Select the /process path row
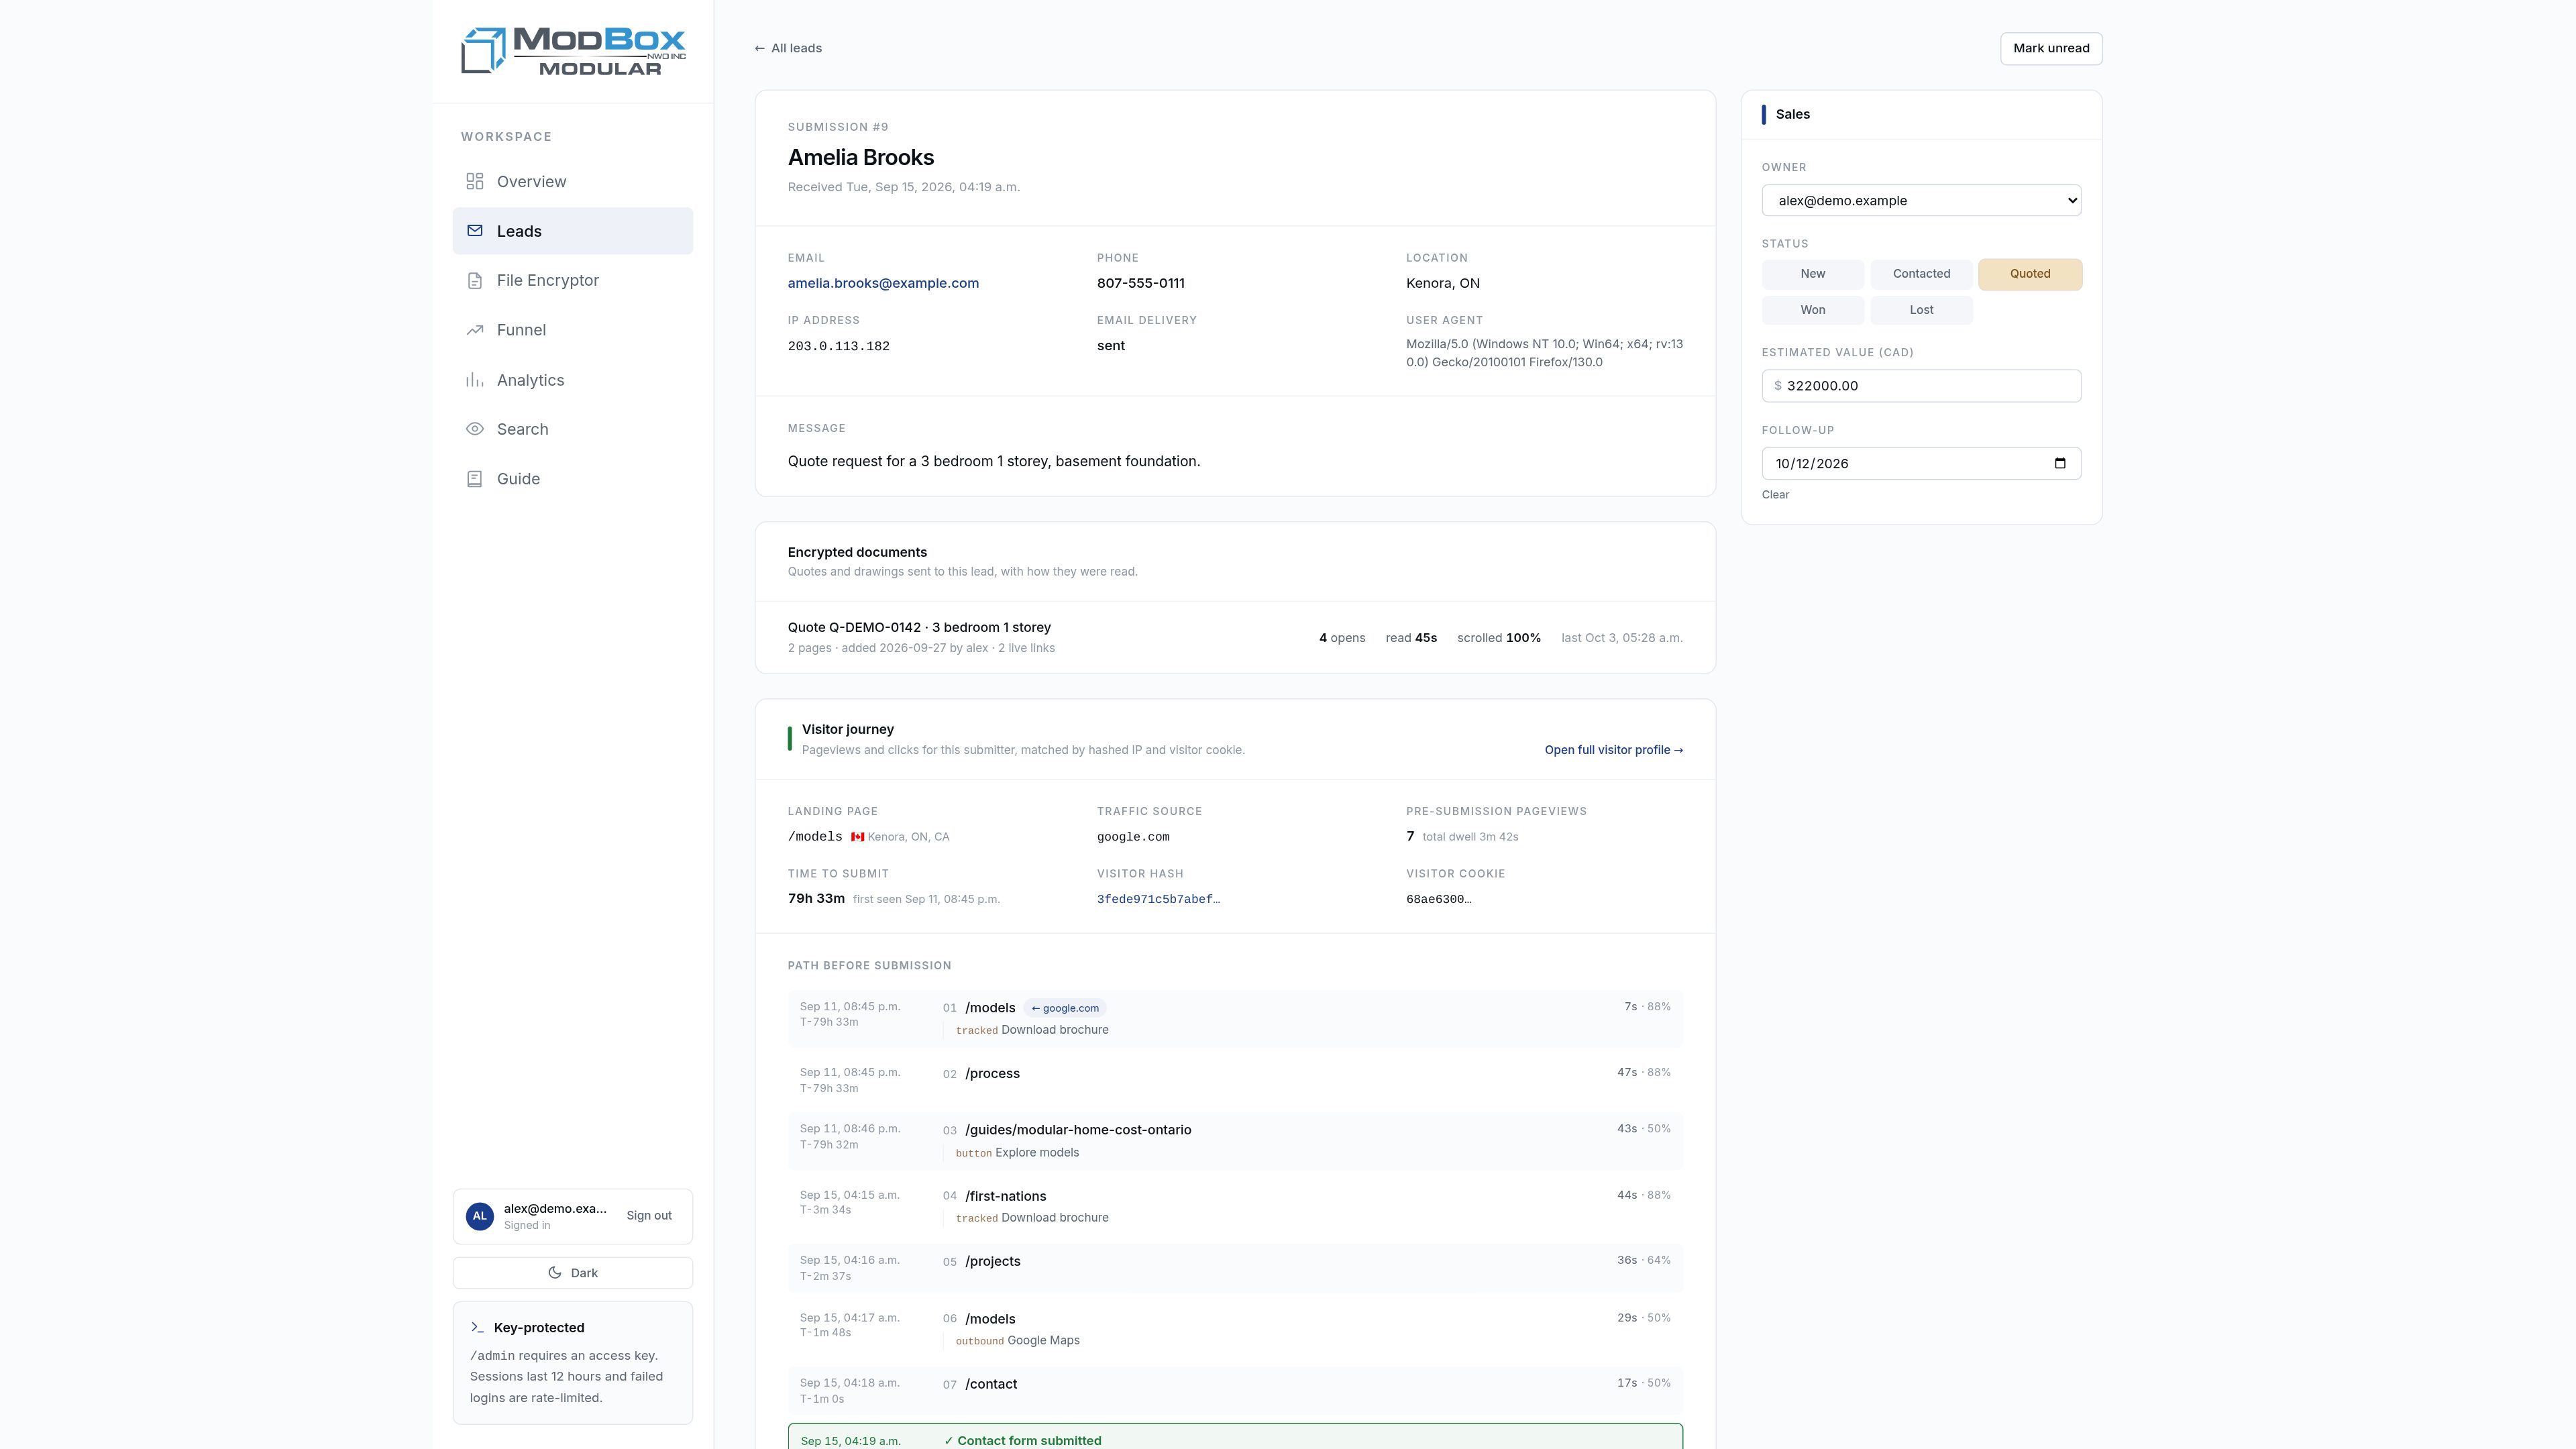Viewport: 2576px width, 1449px height. click(1235, 1080)
